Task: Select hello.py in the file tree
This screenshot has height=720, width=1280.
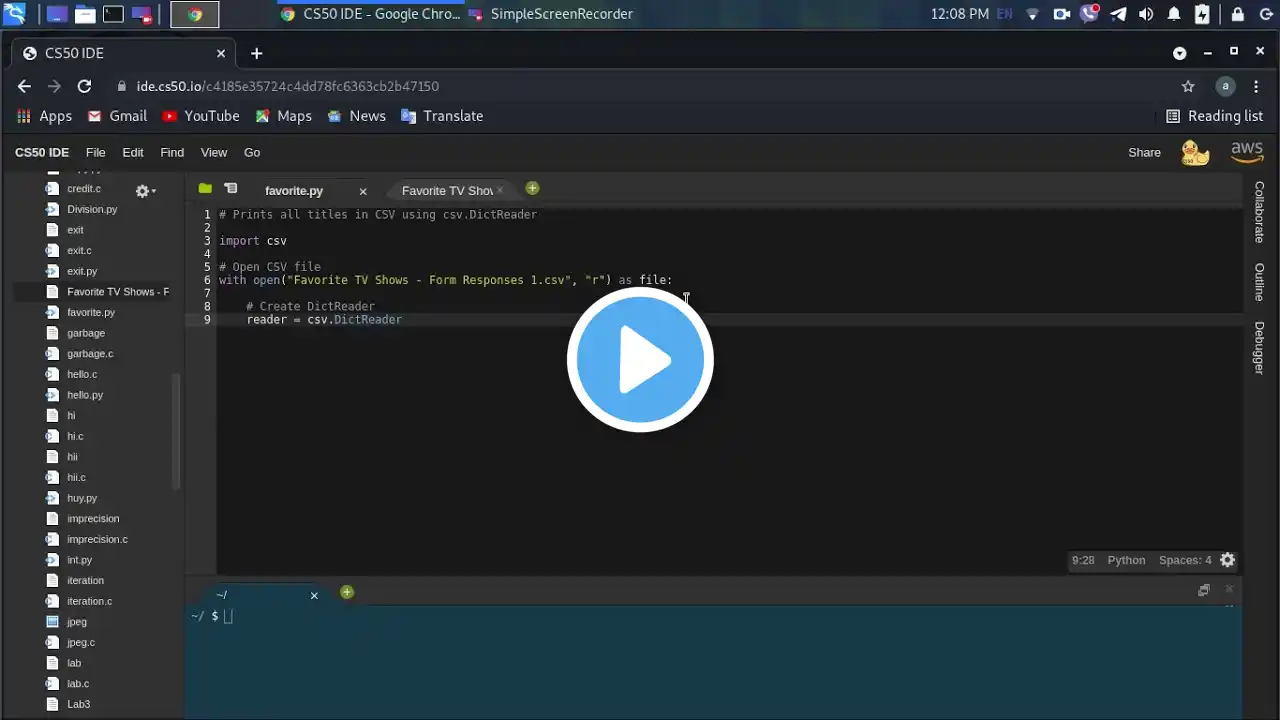Action: coord(85,395)
